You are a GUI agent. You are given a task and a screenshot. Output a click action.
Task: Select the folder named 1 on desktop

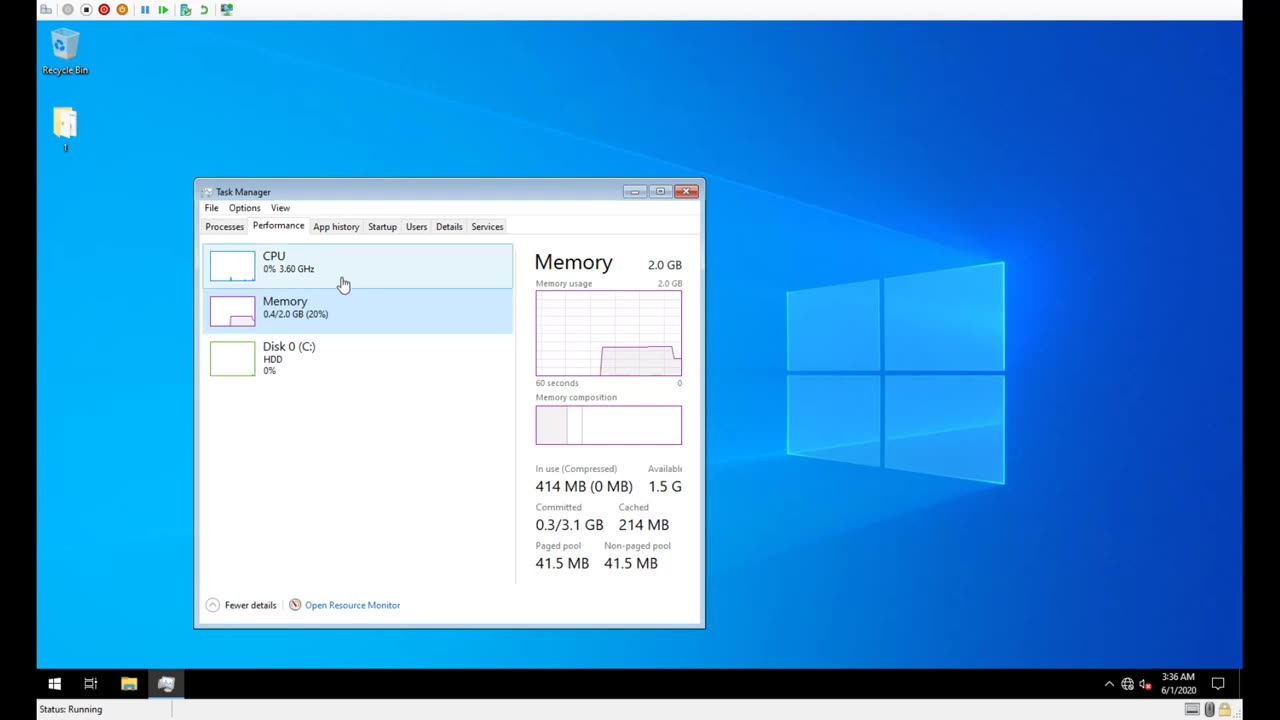[65, 130]
